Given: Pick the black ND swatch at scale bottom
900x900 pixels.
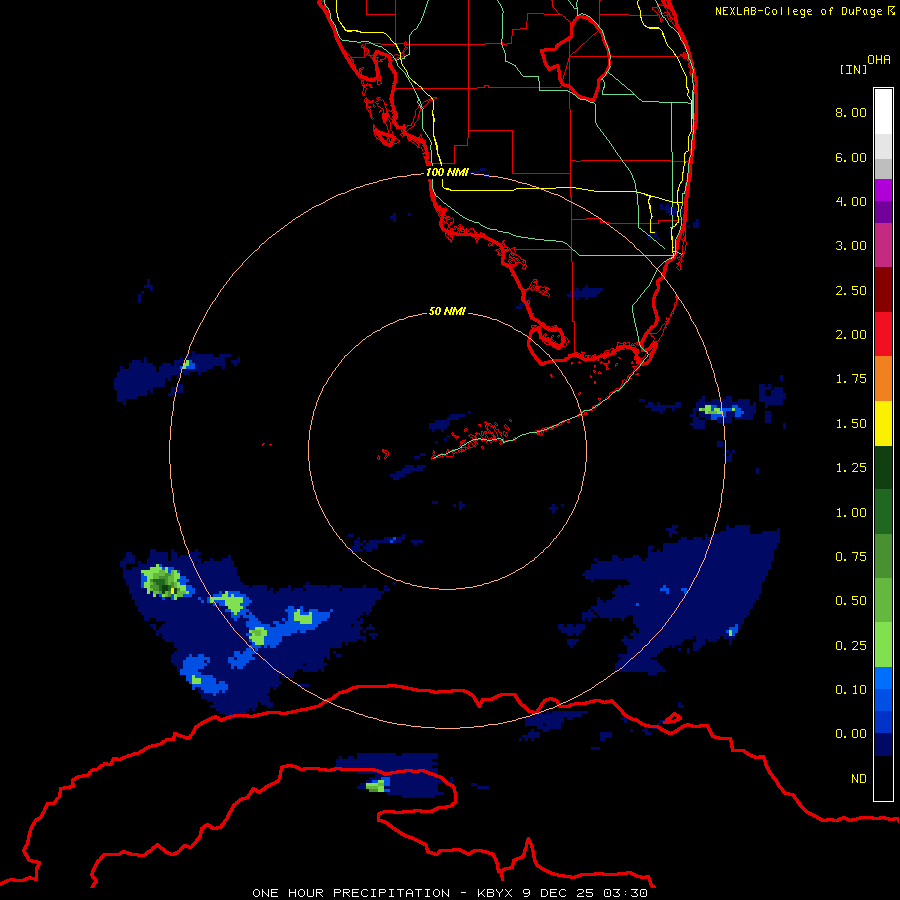Looking at the screenshot, I should pos(883,778).
